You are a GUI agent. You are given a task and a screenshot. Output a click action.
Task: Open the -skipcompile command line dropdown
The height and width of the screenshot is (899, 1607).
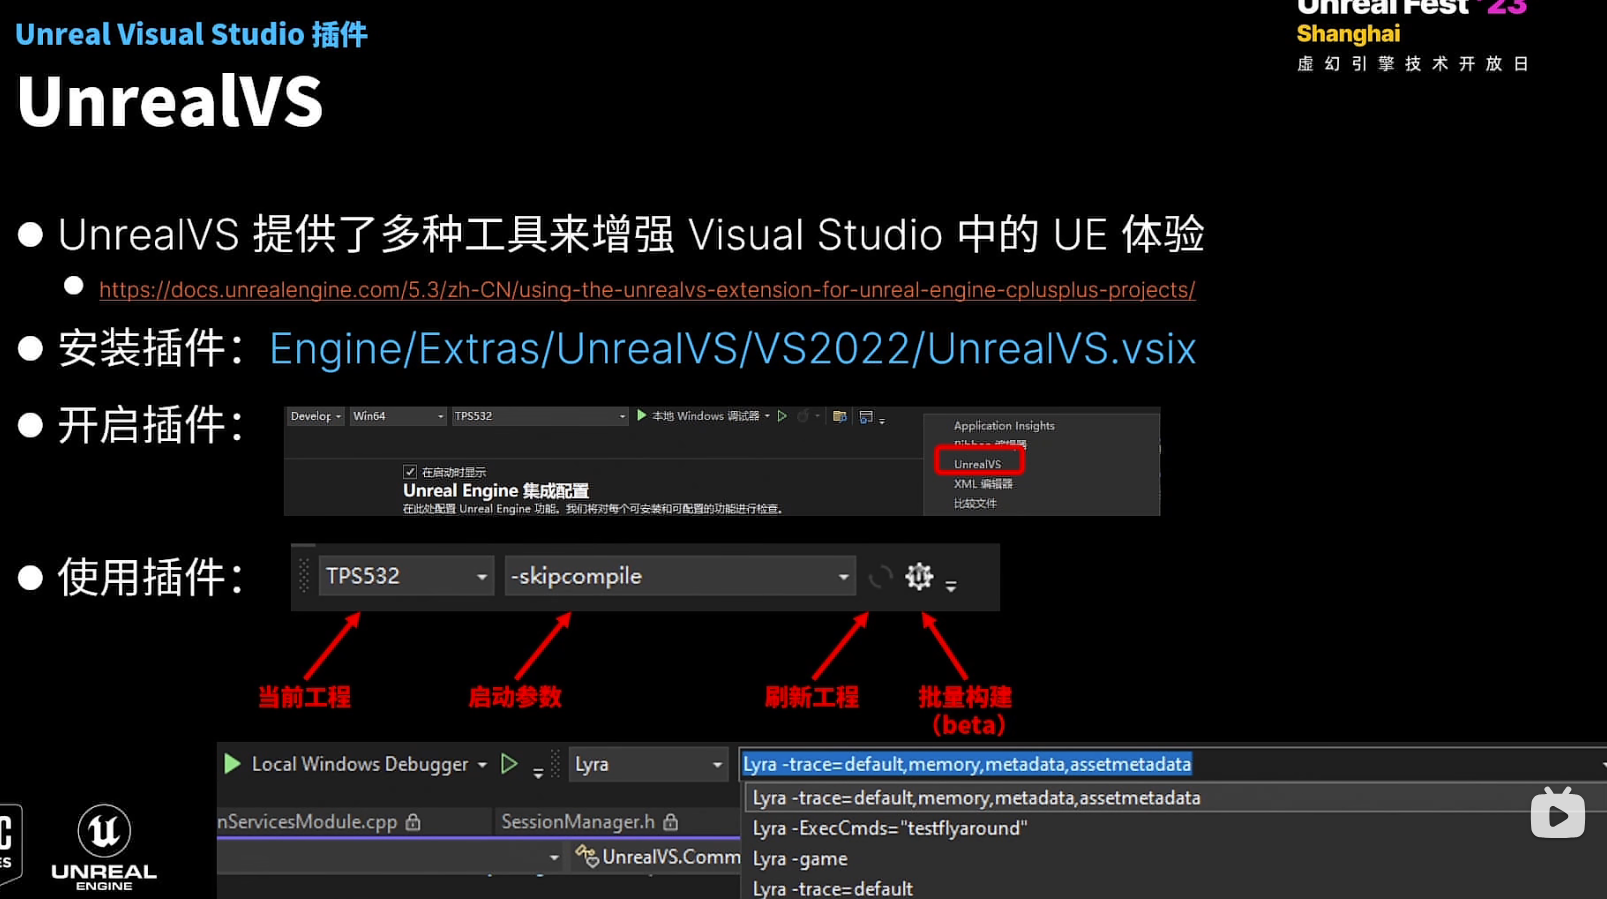click(x=680, y=577)
